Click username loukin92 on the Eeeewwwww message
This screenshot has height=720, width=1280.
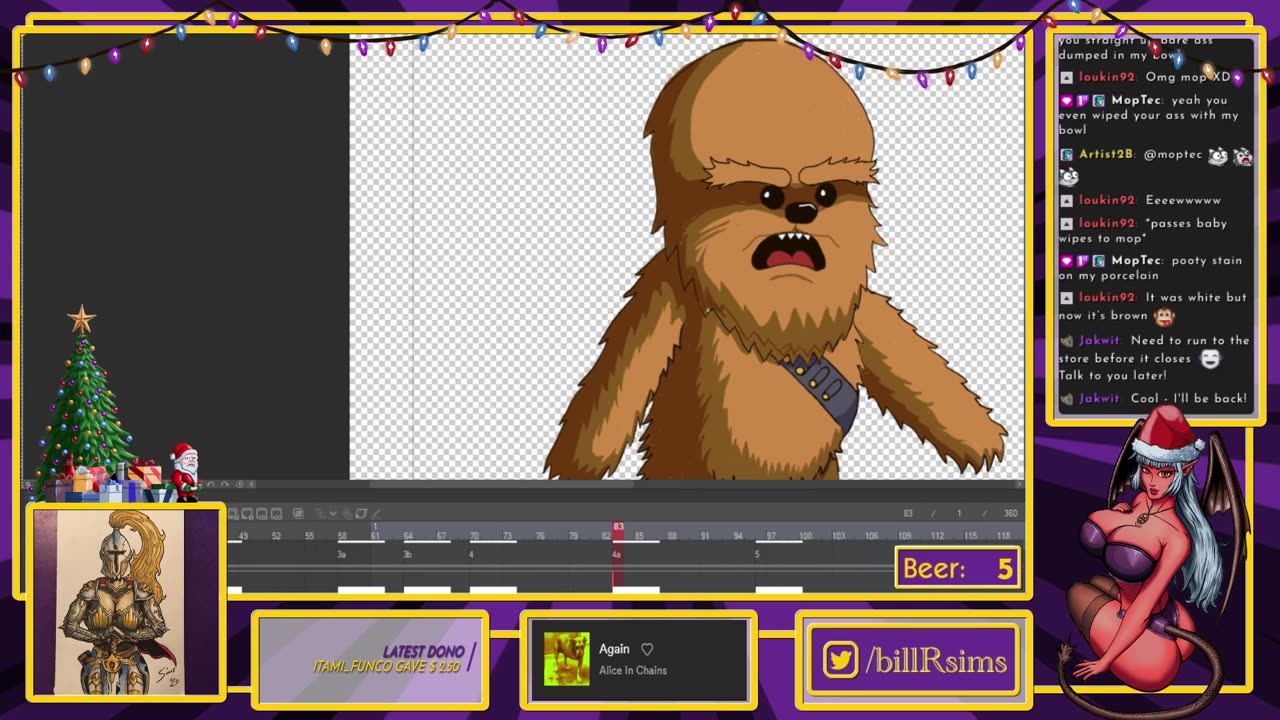[x=1106, y=200]
